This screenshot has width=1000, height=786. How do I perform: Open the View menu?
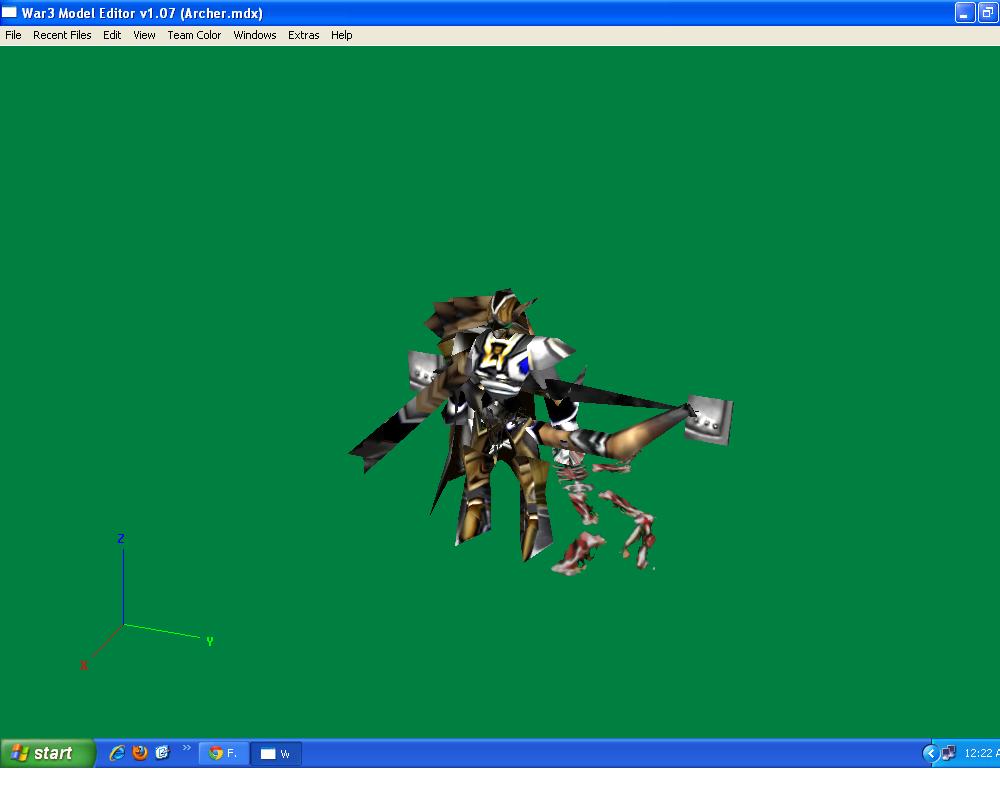coord(144,35)
